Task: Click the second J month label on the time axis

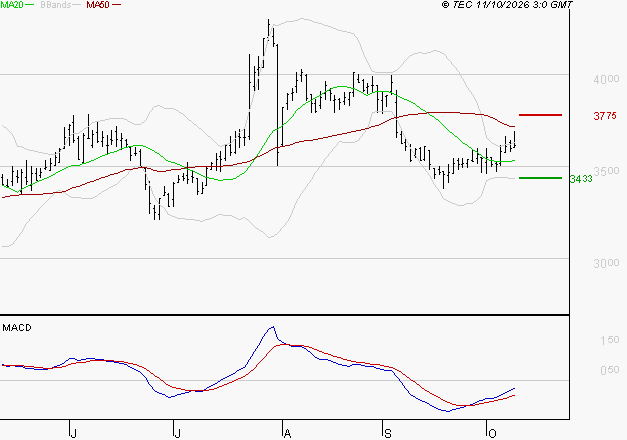Action: tap(177, 433)
